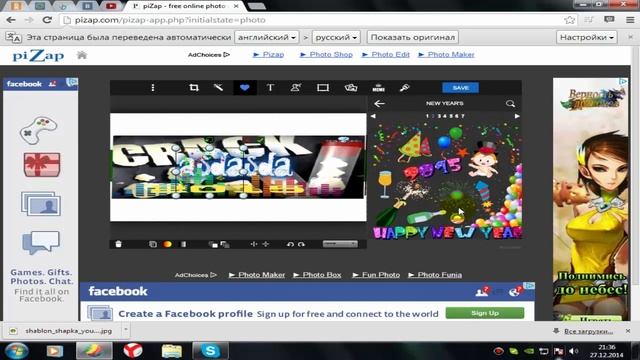The width and height of the screenshot is (640, 360).
Task: Open sticker page 1
Action: [427, 116]
